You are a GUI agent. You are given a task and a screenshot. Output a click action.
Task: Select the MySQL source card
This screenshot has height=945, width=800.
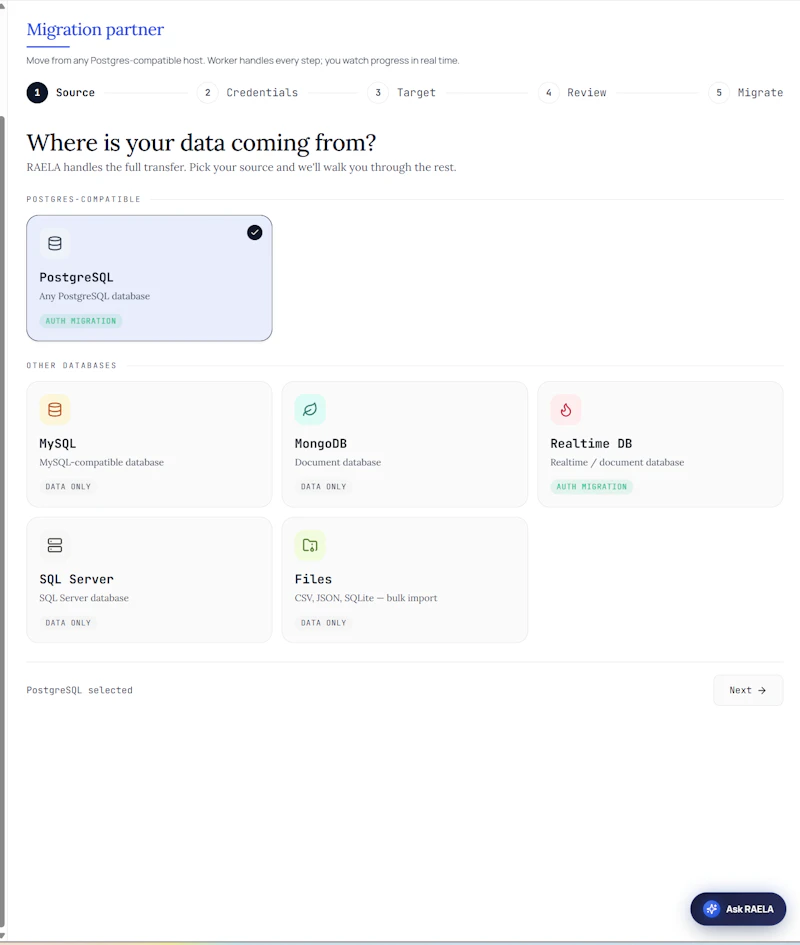point(150,444)
